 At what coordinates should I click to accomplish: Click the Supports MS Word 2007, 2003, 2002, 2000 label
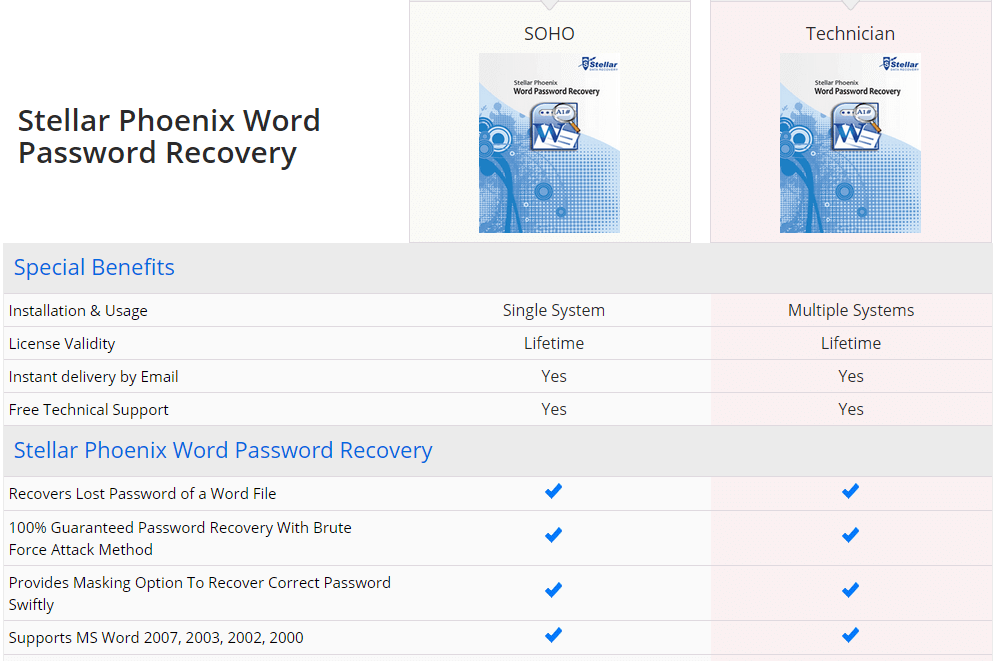156,638
